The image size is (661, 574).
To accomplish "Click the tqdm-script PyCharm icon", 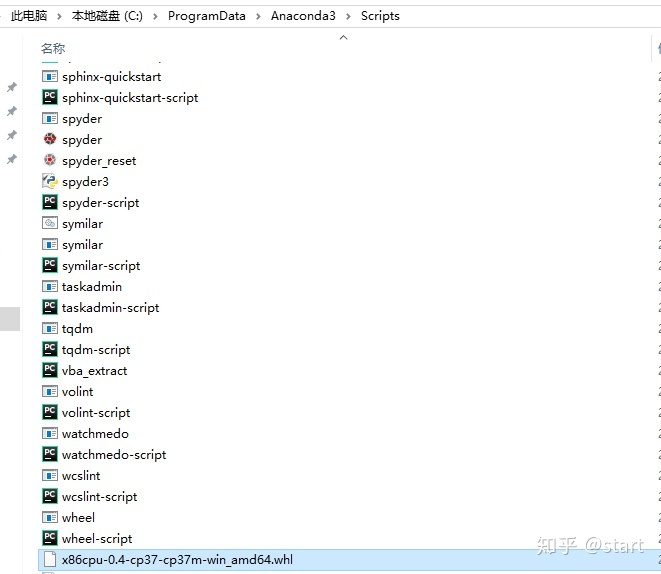I will tap(50, 349).
